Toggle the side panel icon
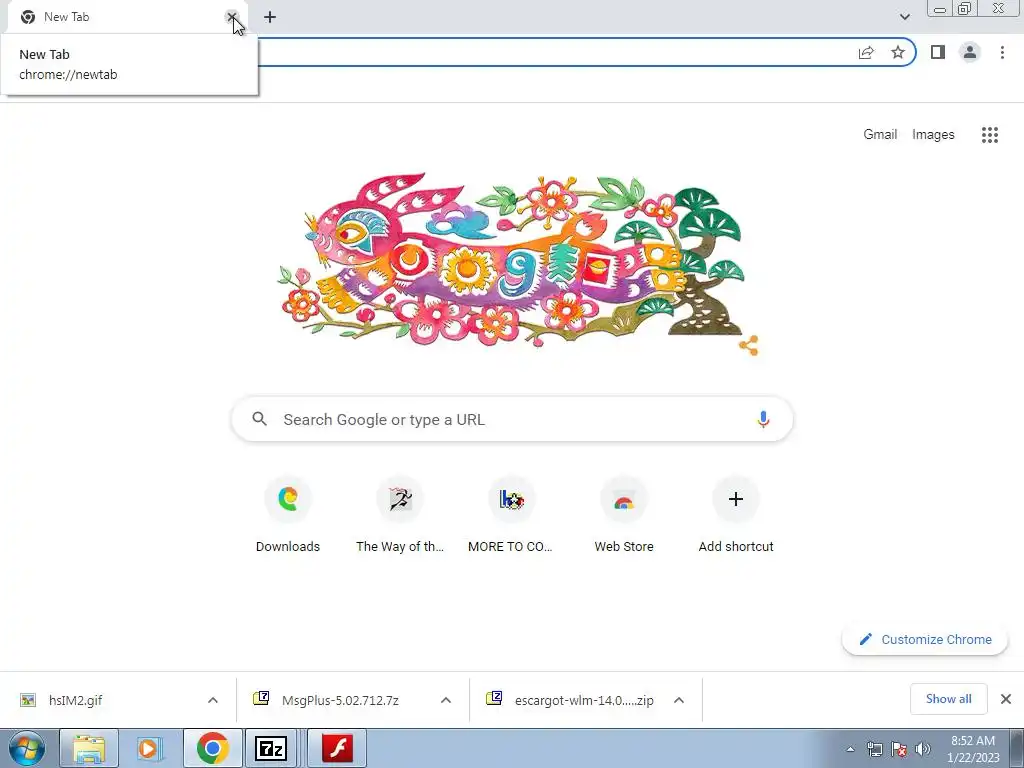 tap(938, 52)
